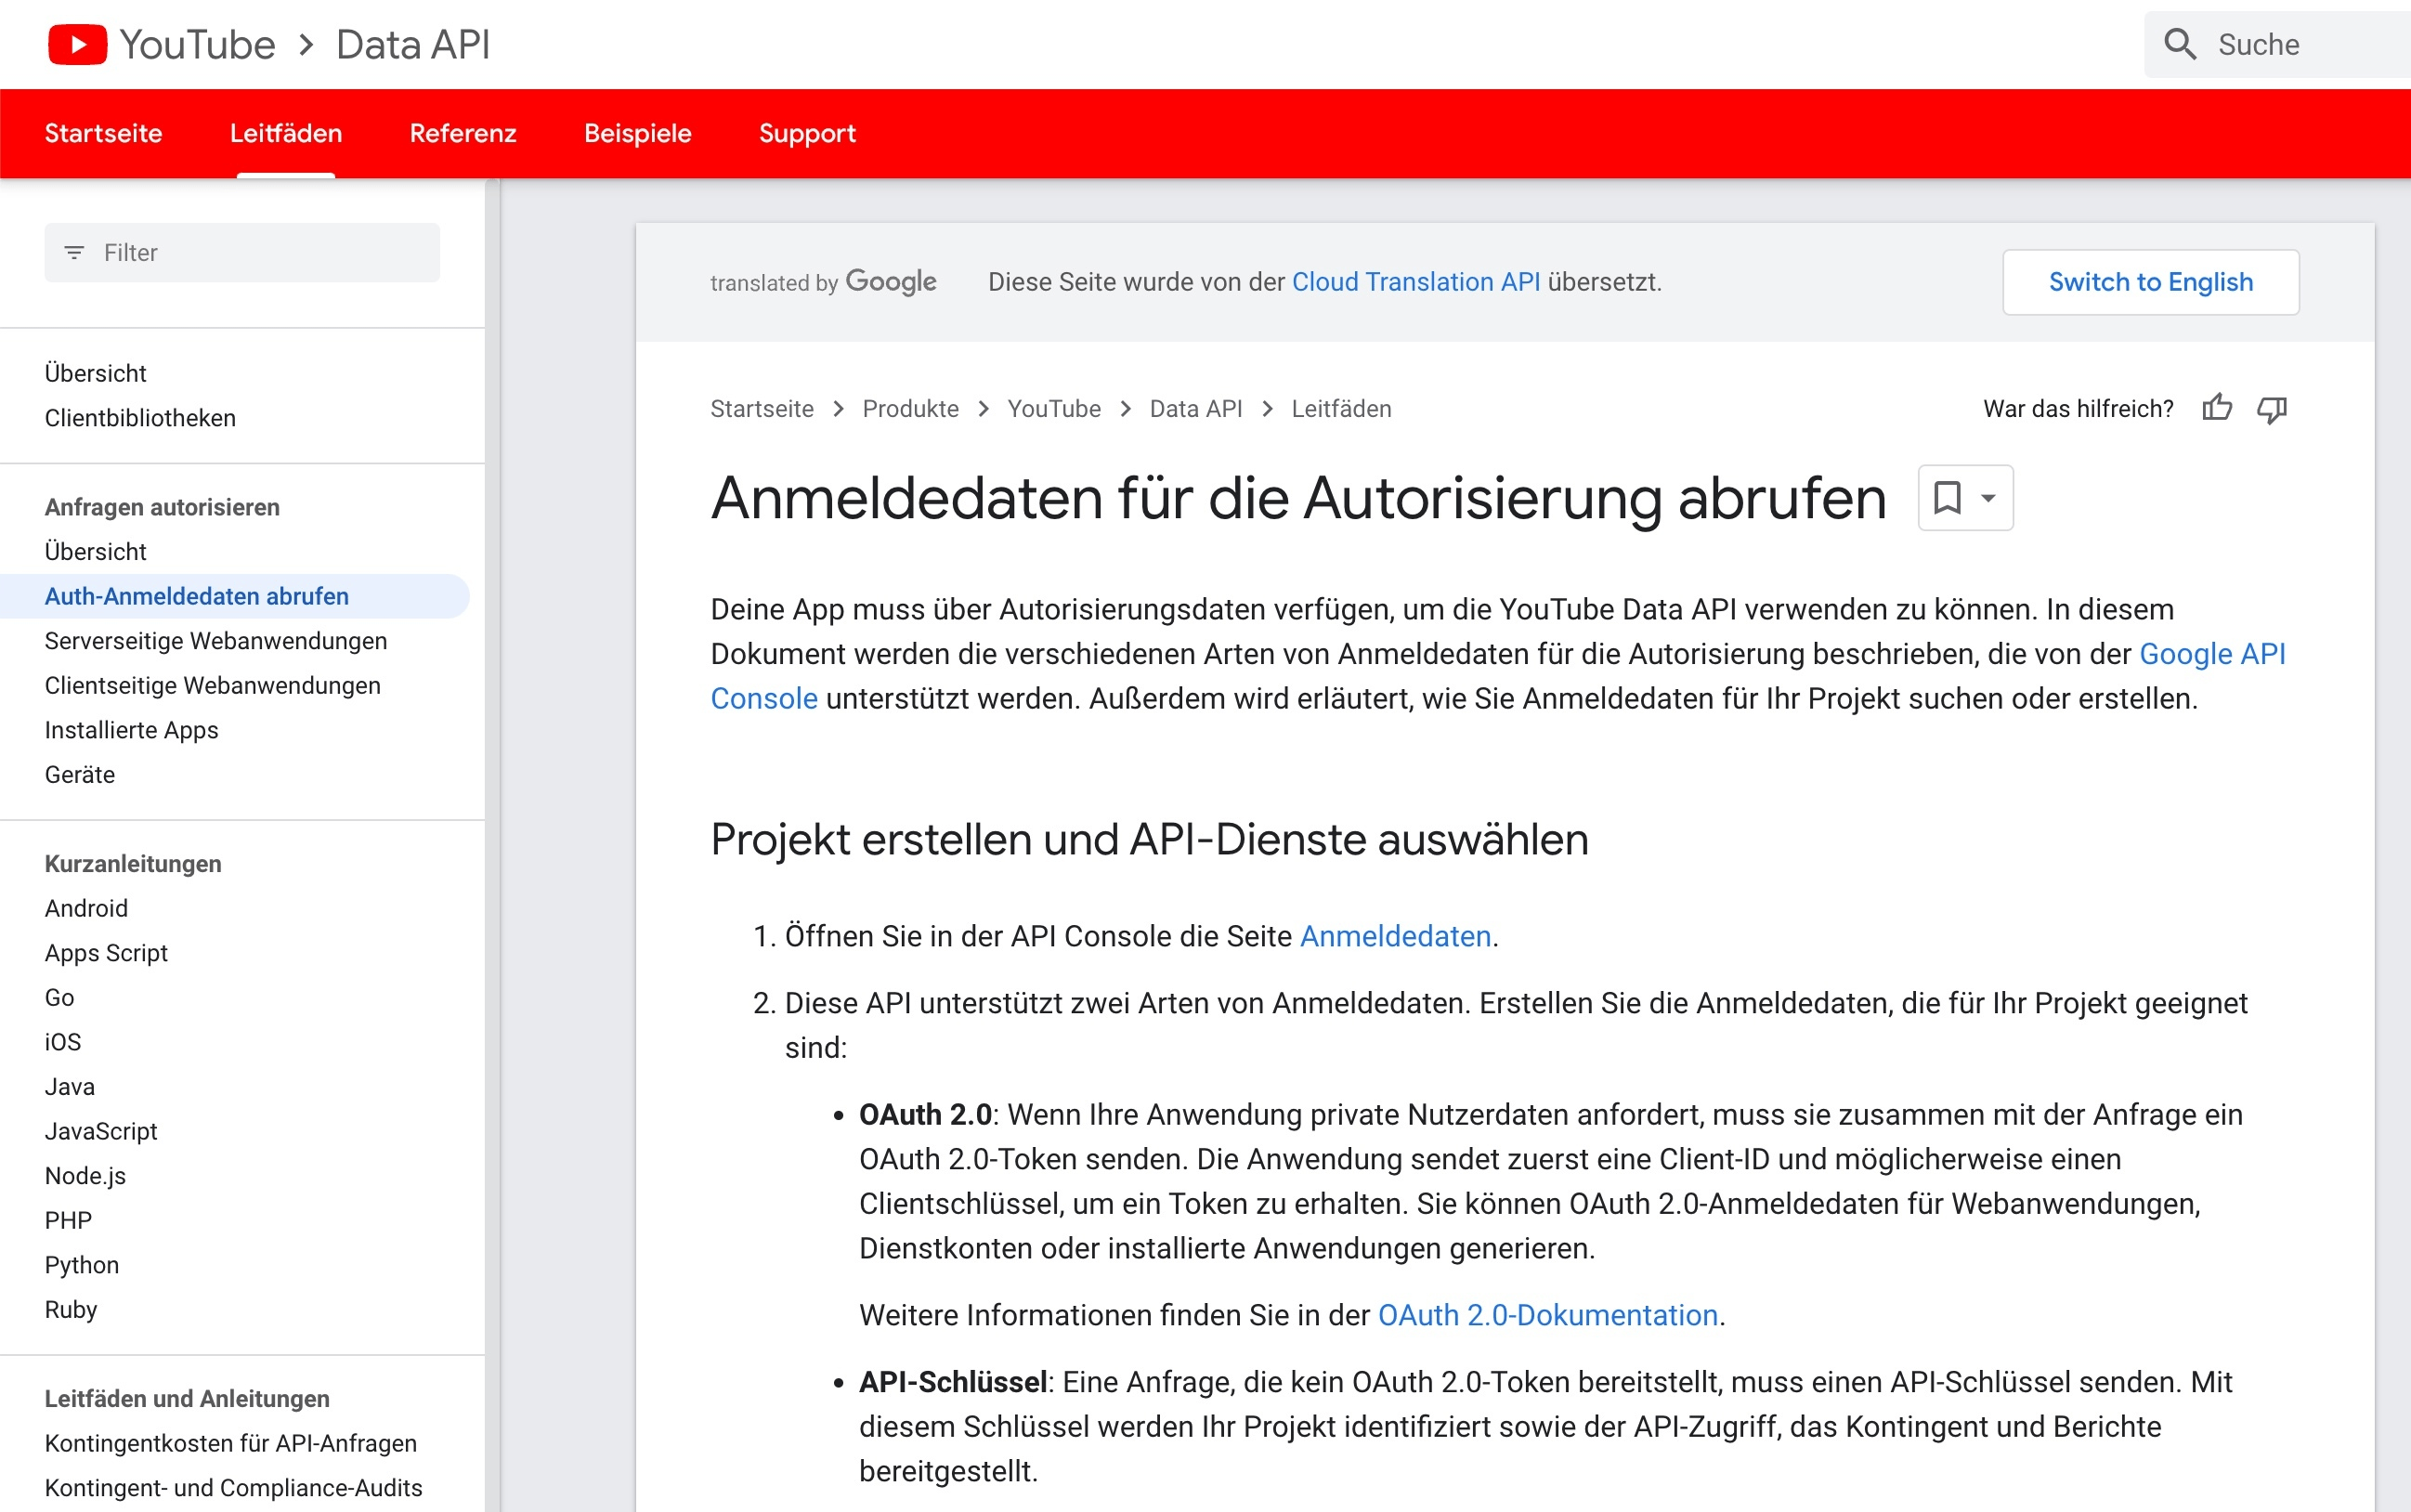Click the YouTube logo icon

(x=77, y=44)
